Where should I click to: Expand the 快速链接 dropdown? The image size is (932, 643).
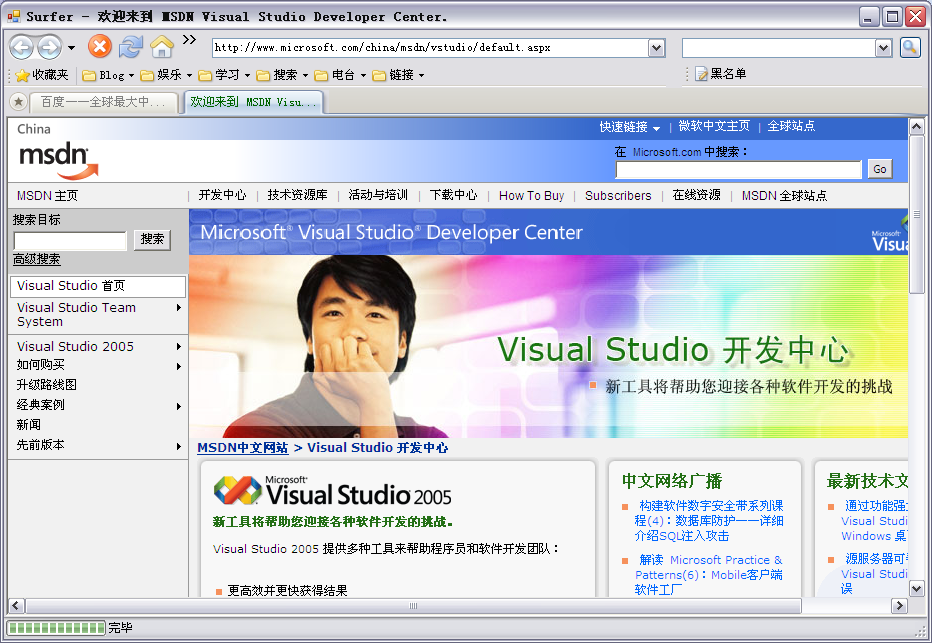(629, 127)
